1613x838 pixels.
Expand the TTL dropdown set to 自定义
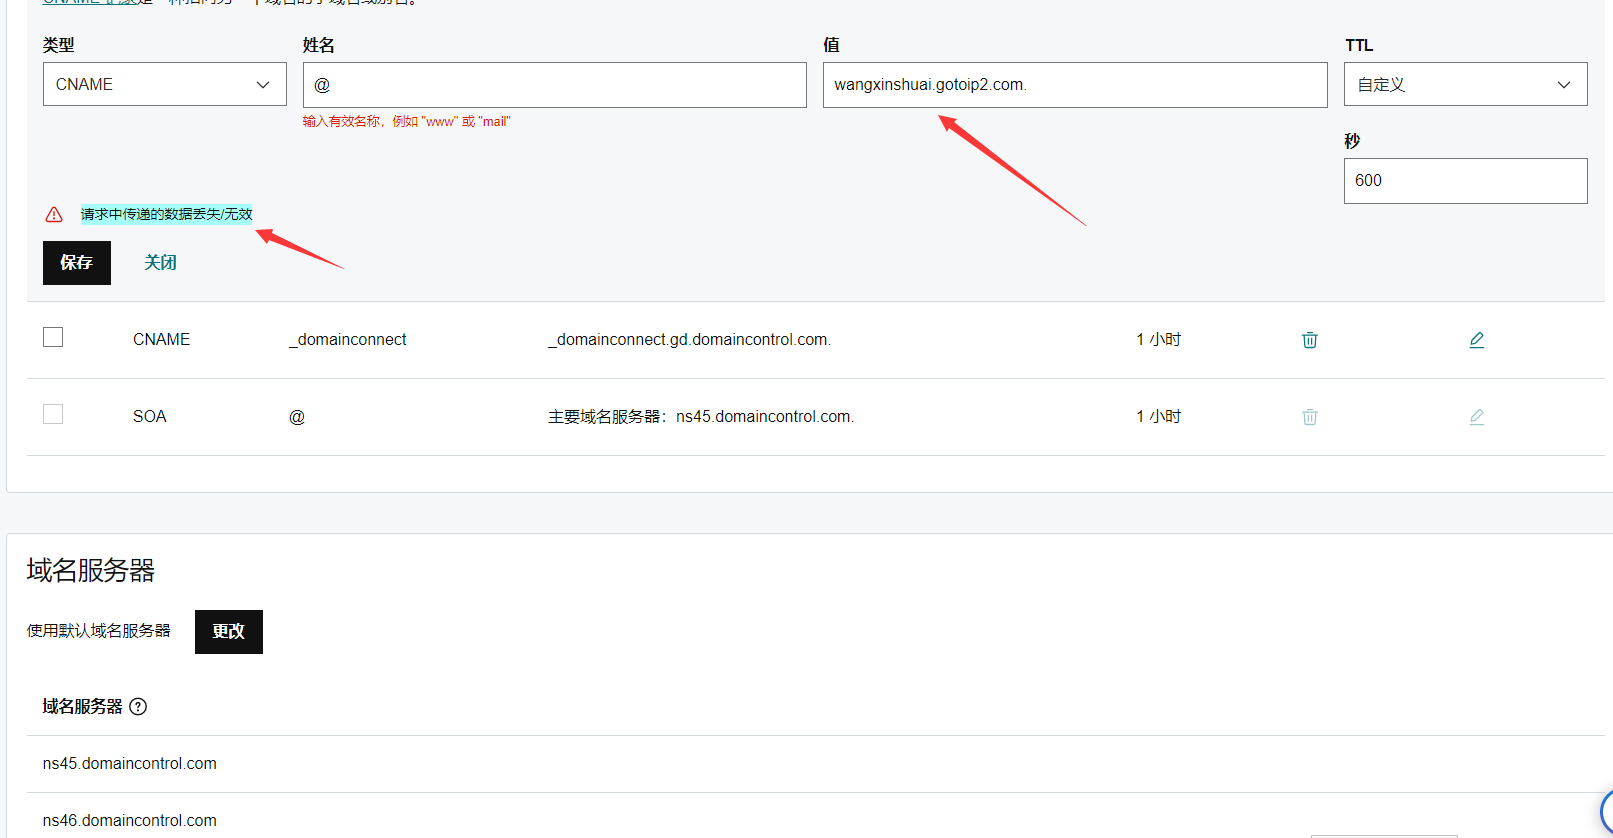pos(1464,85)
